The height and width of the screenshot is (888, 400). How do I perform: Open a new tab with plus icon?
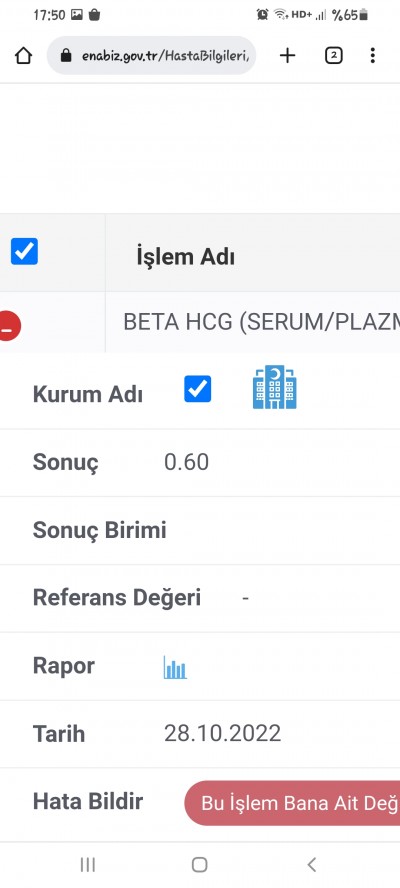(287, 56)
